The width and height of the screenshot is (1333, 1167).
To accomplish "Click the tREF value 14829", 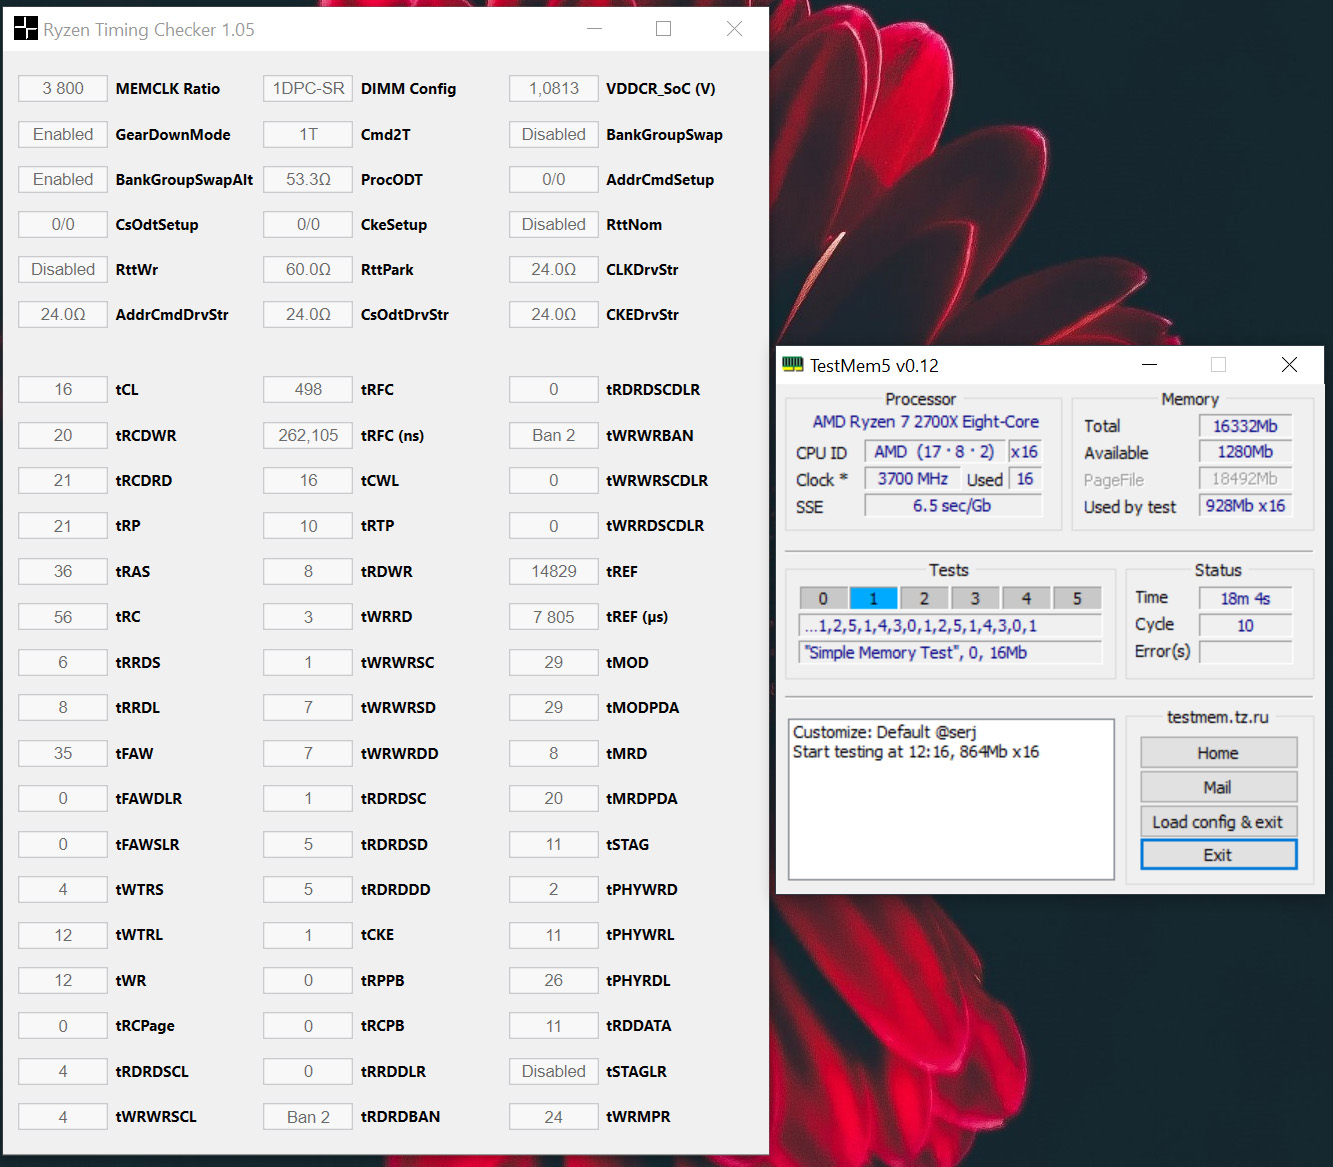I will point(554,571).
